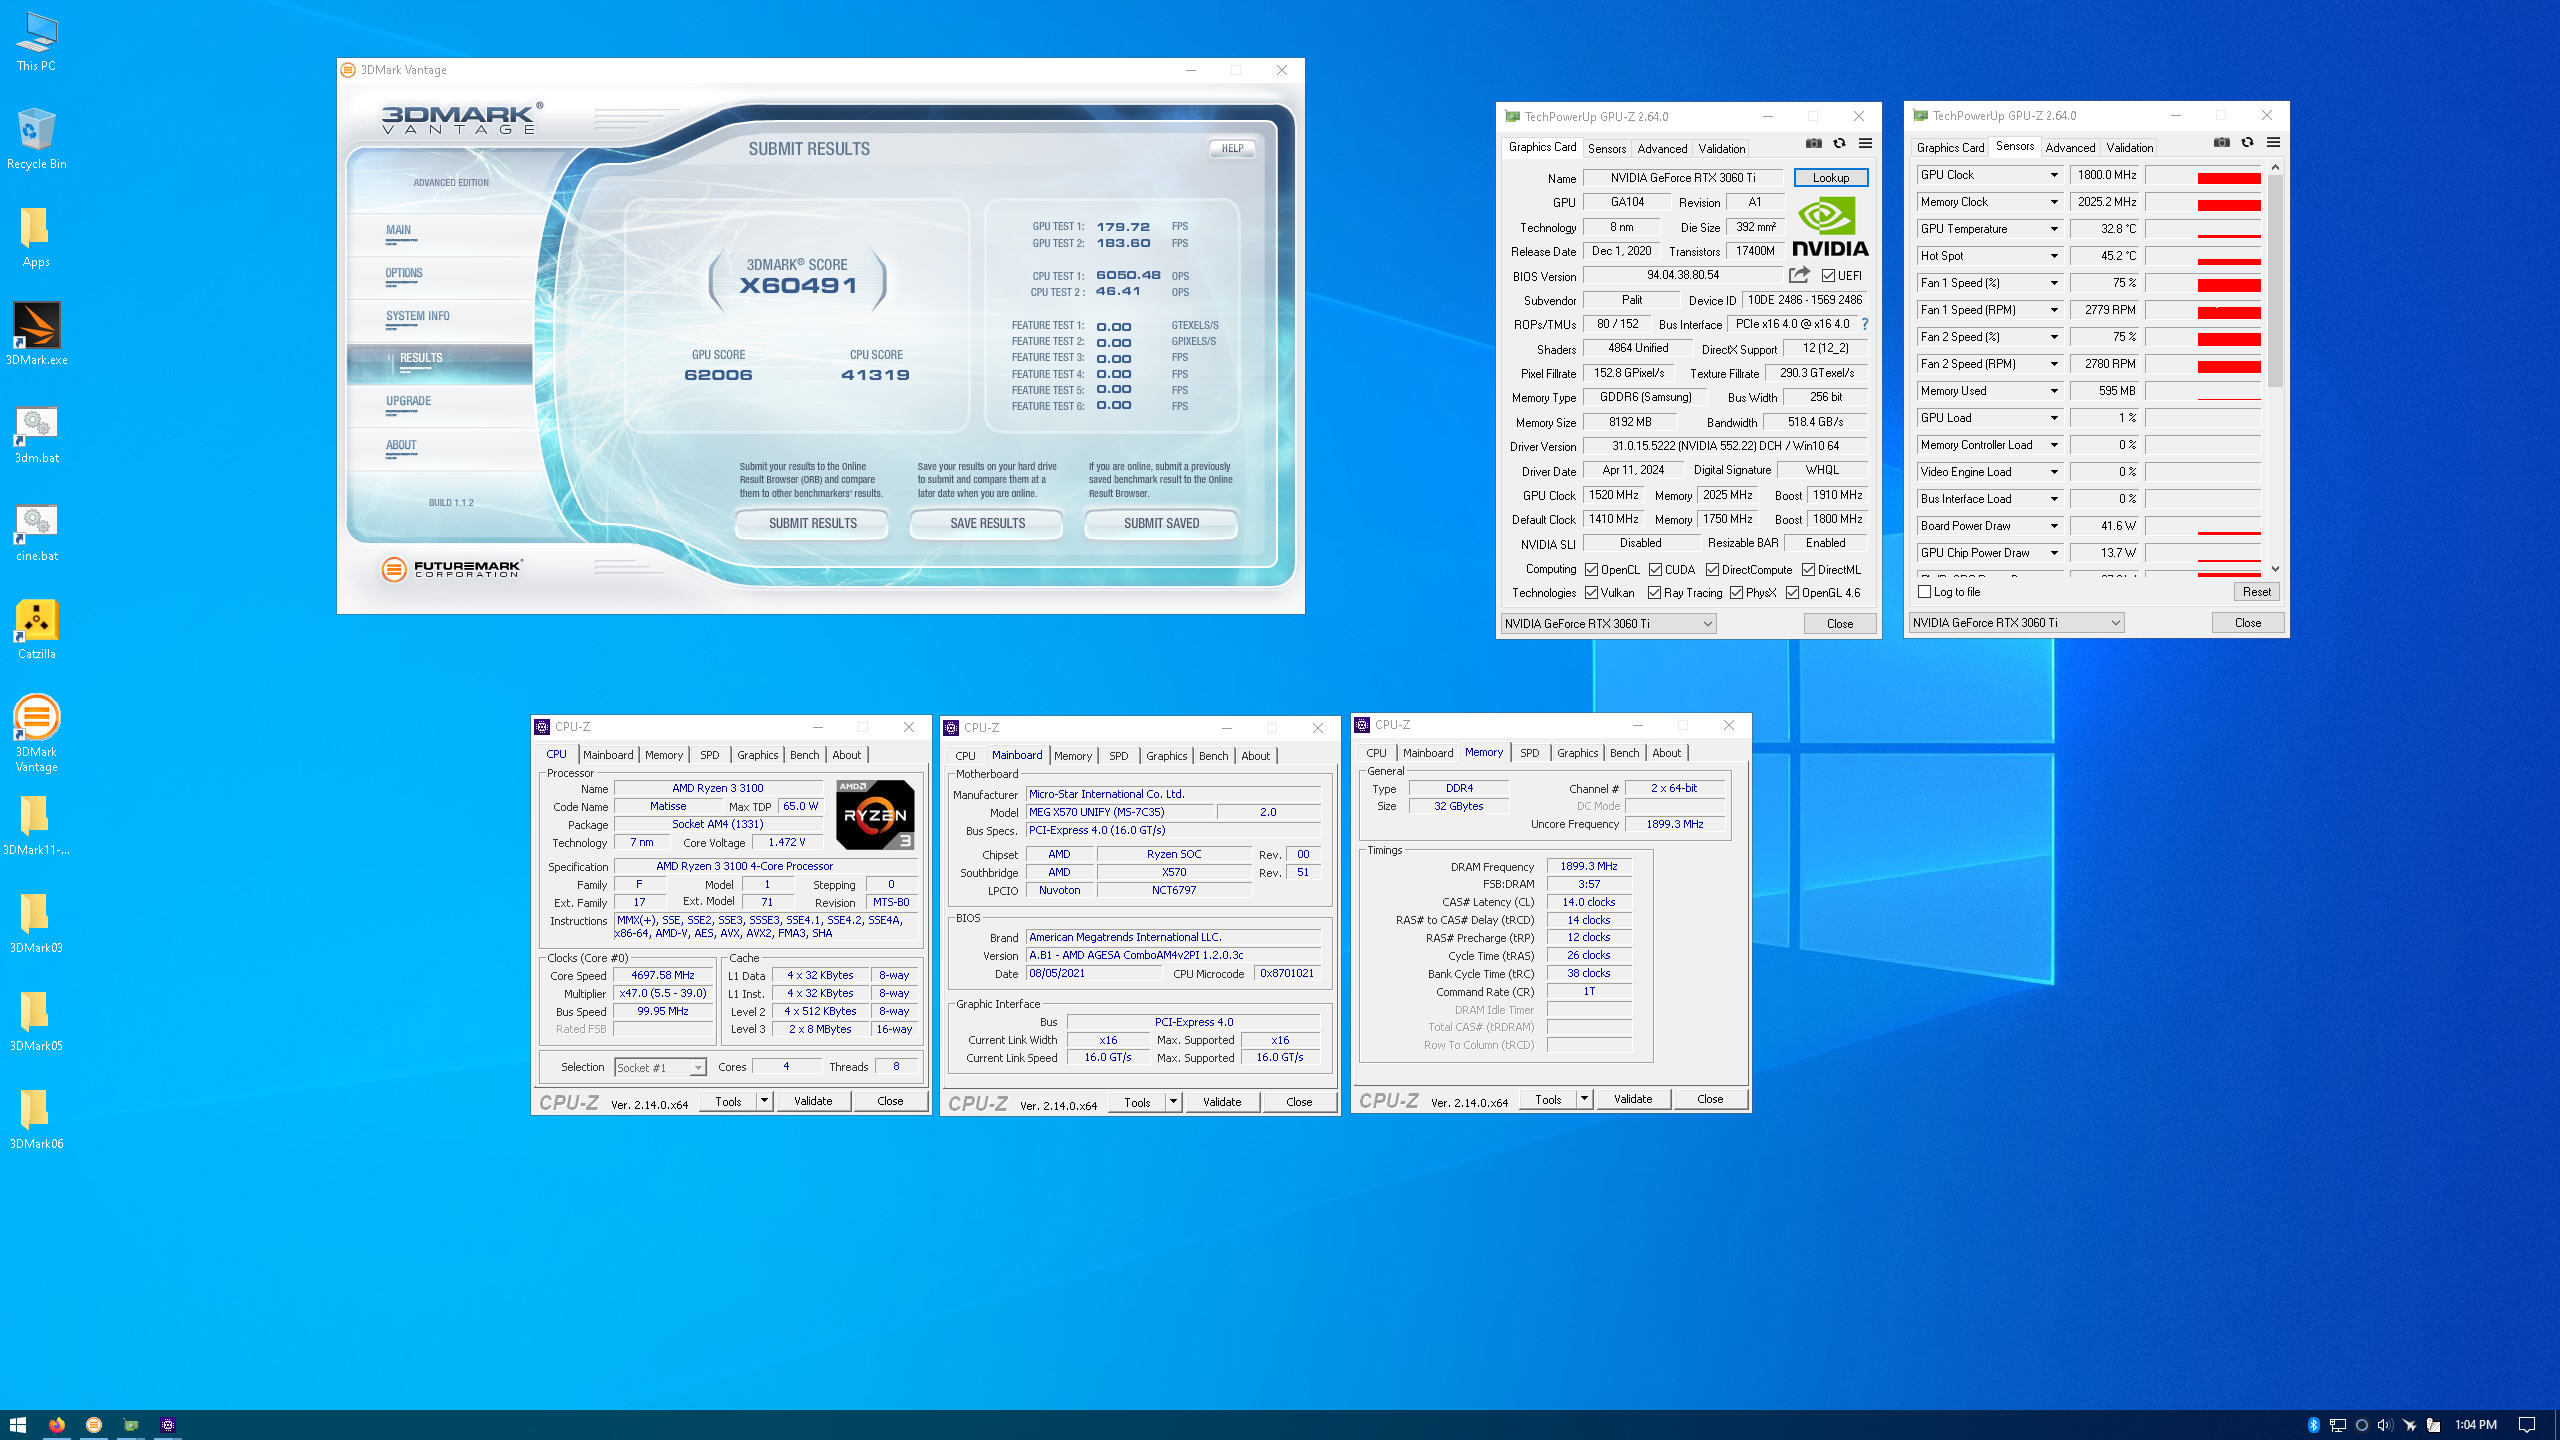
Task: Click Validate in CPU-Z Mainboard window
Action: click(x=1221, y=1102)
